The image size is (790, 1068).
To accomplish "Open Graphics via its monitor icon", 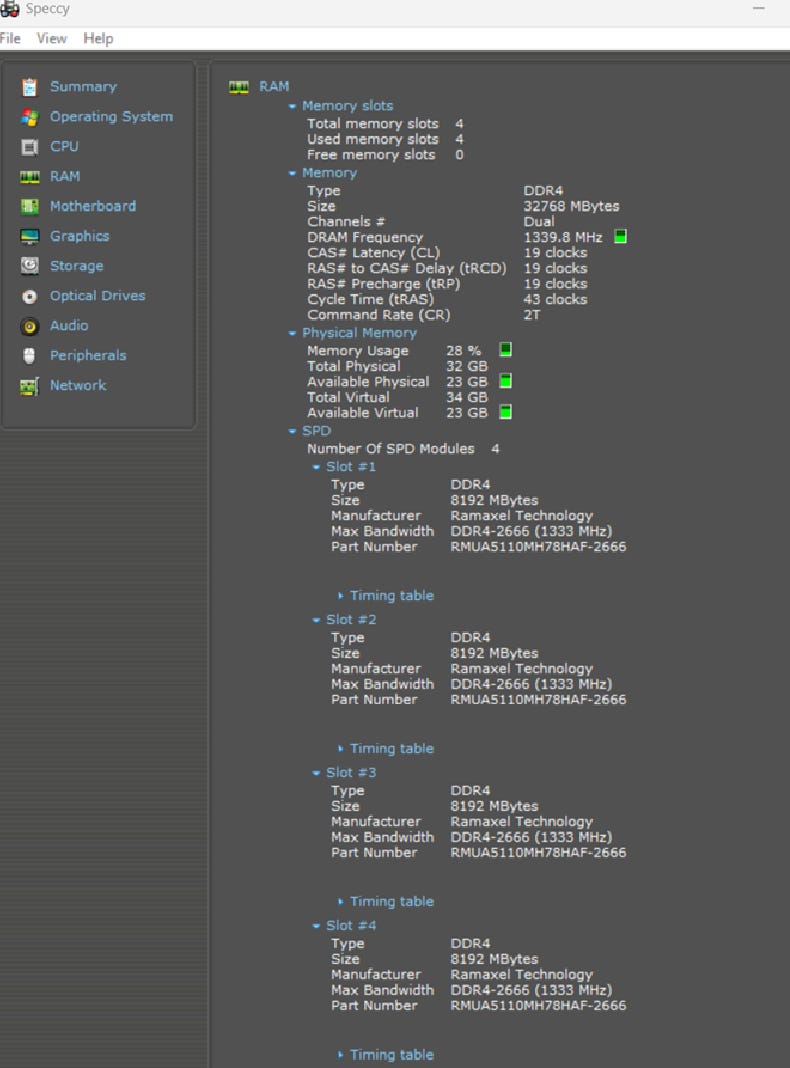I will [30, 236].
